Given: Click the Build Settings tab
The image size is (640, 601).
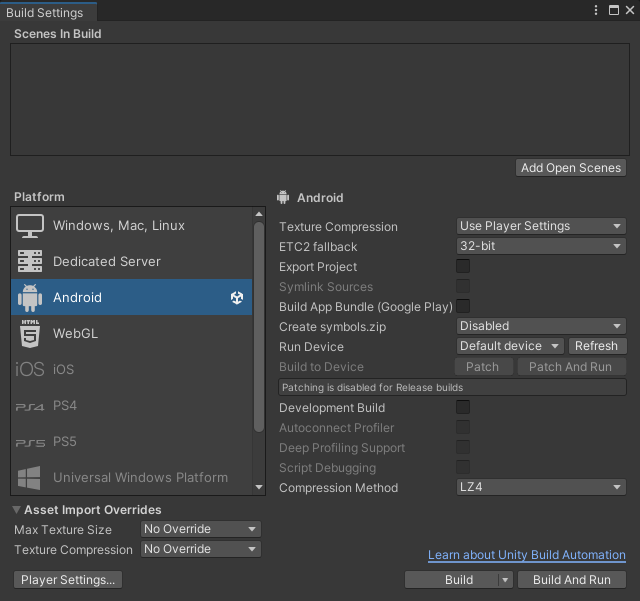Looking at the screenshot, I should point(45,13).
